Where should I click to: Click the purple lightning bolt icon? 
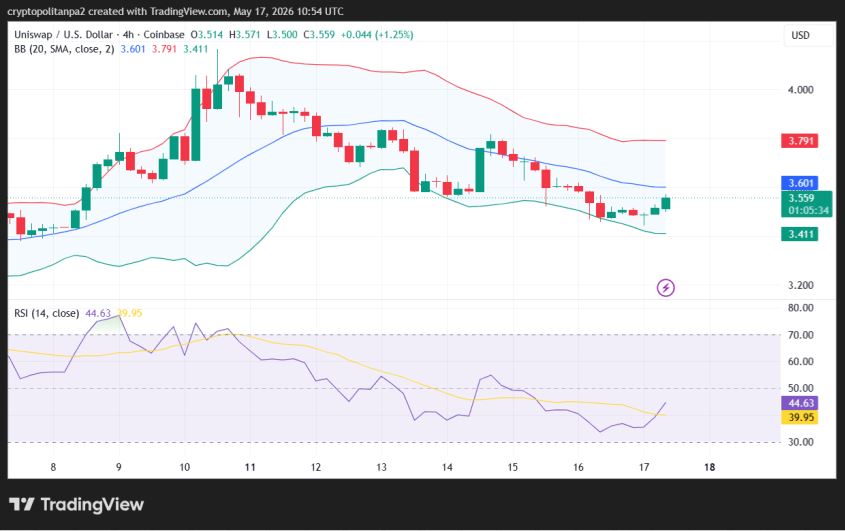tap(666, 288)
